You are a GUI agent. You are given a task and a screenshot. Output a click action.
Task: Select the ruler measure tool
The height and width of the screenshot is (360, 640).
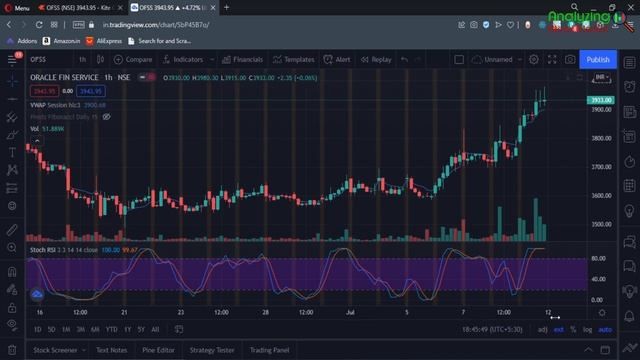point(12,230)
